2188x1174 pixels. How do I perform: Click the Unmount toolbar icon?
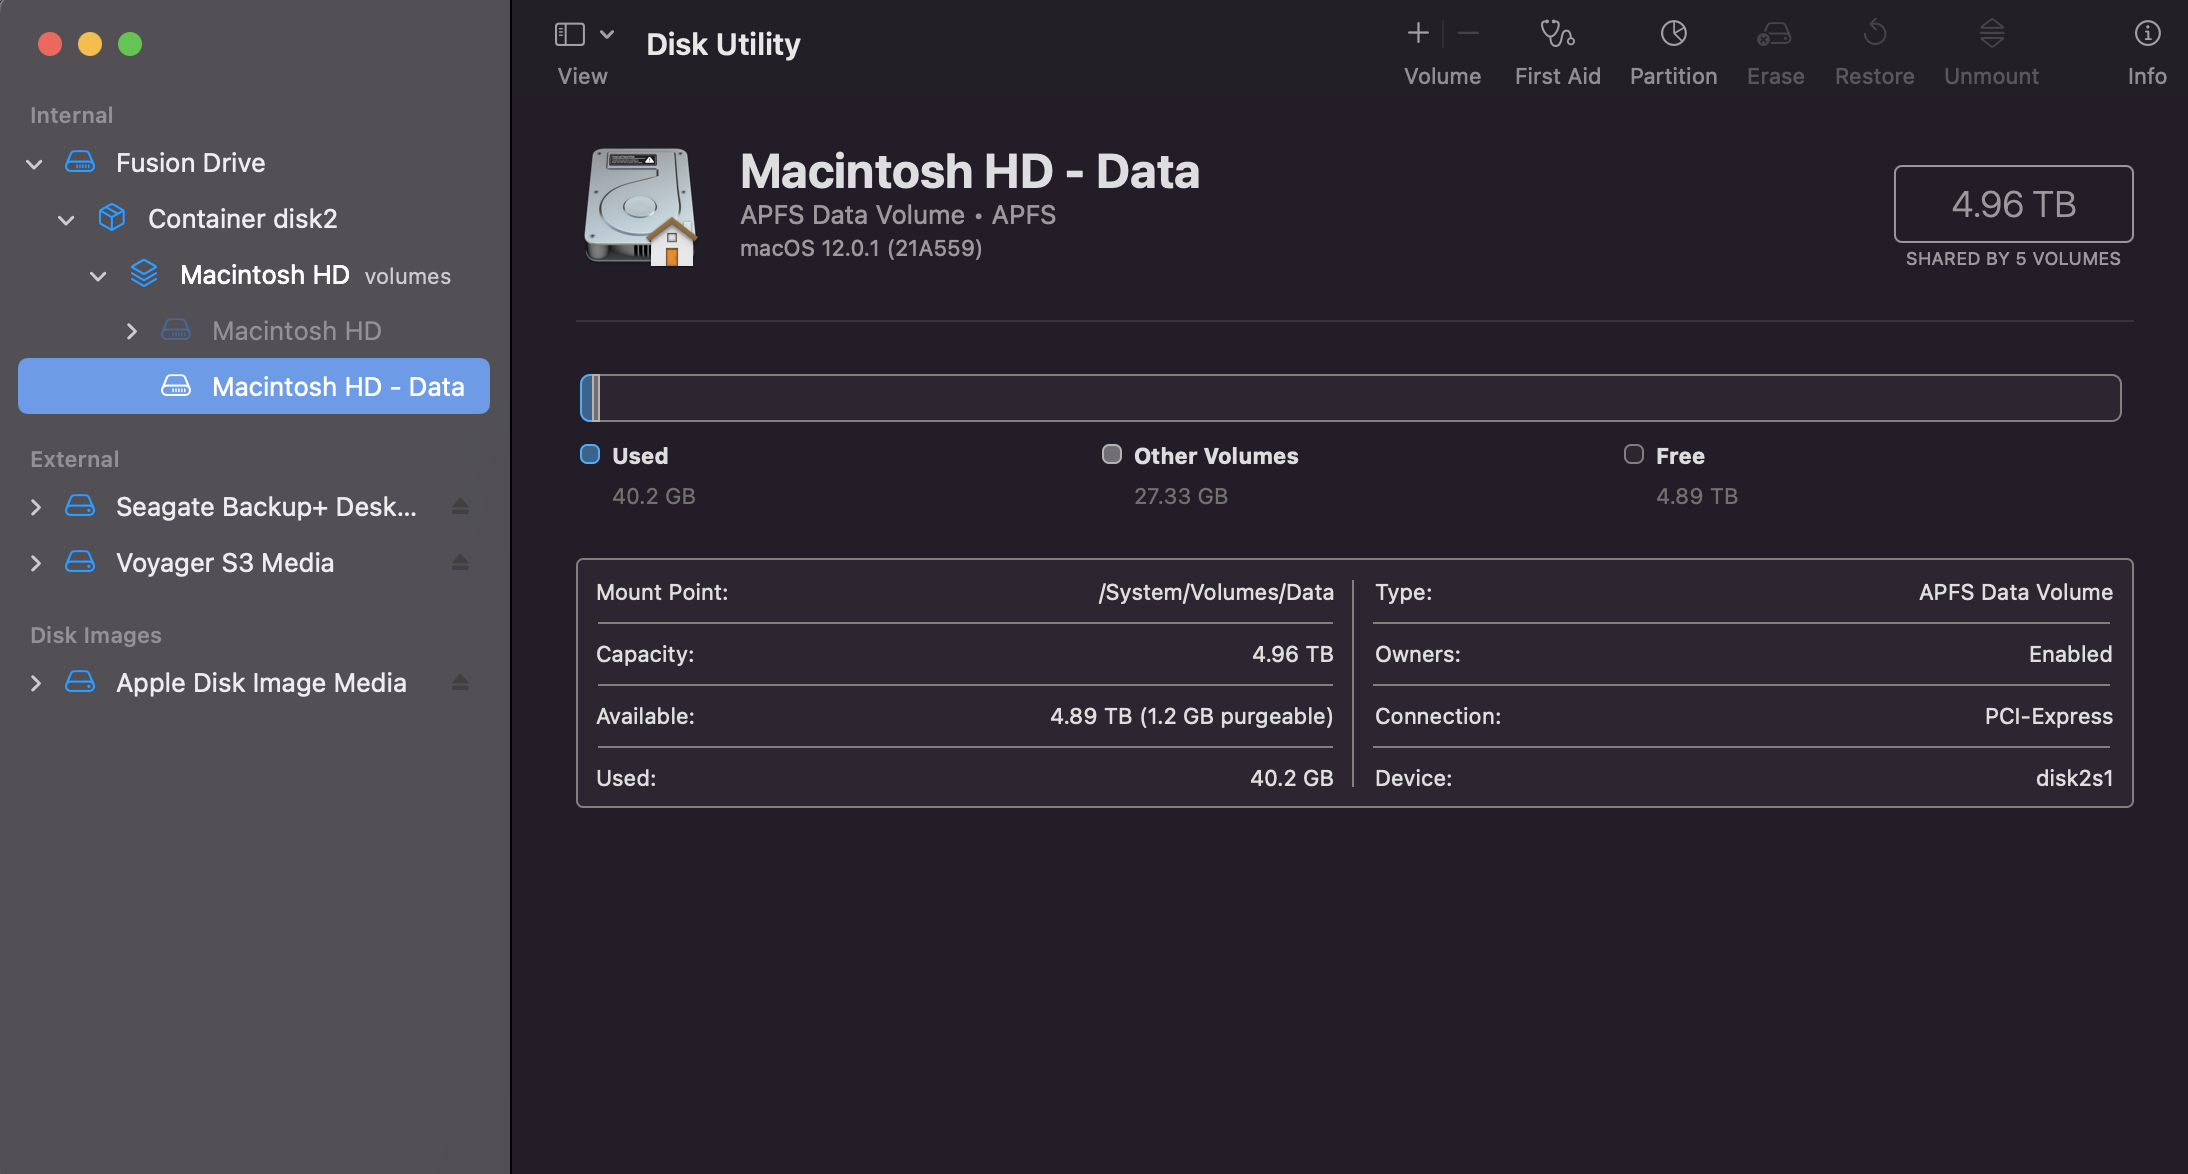tap(1991, 34)
